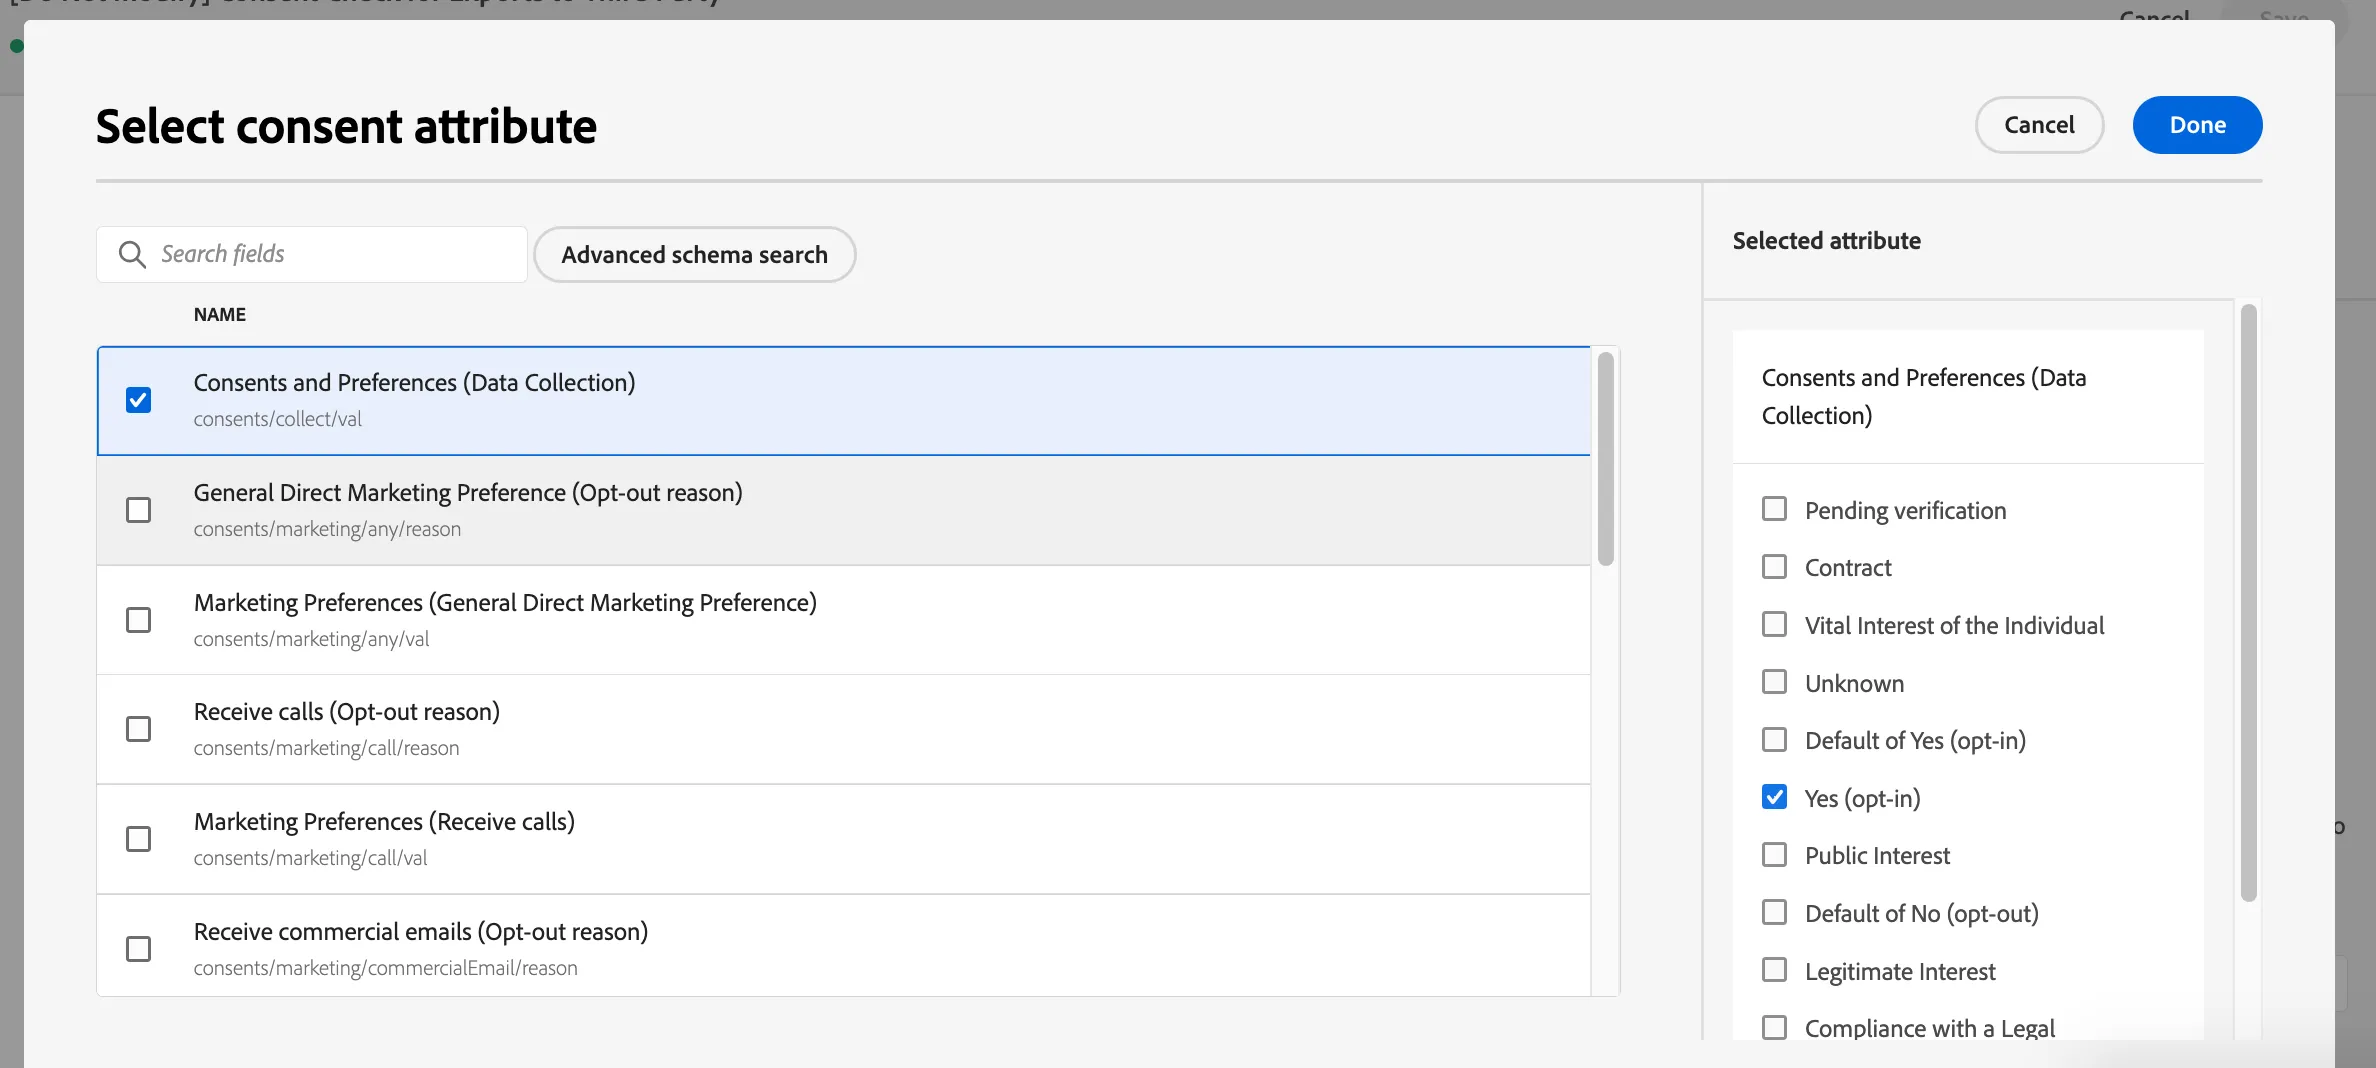2376x1068 pixels.
Task: Click the consents/collect/val path text
Action: pos(278,419)
